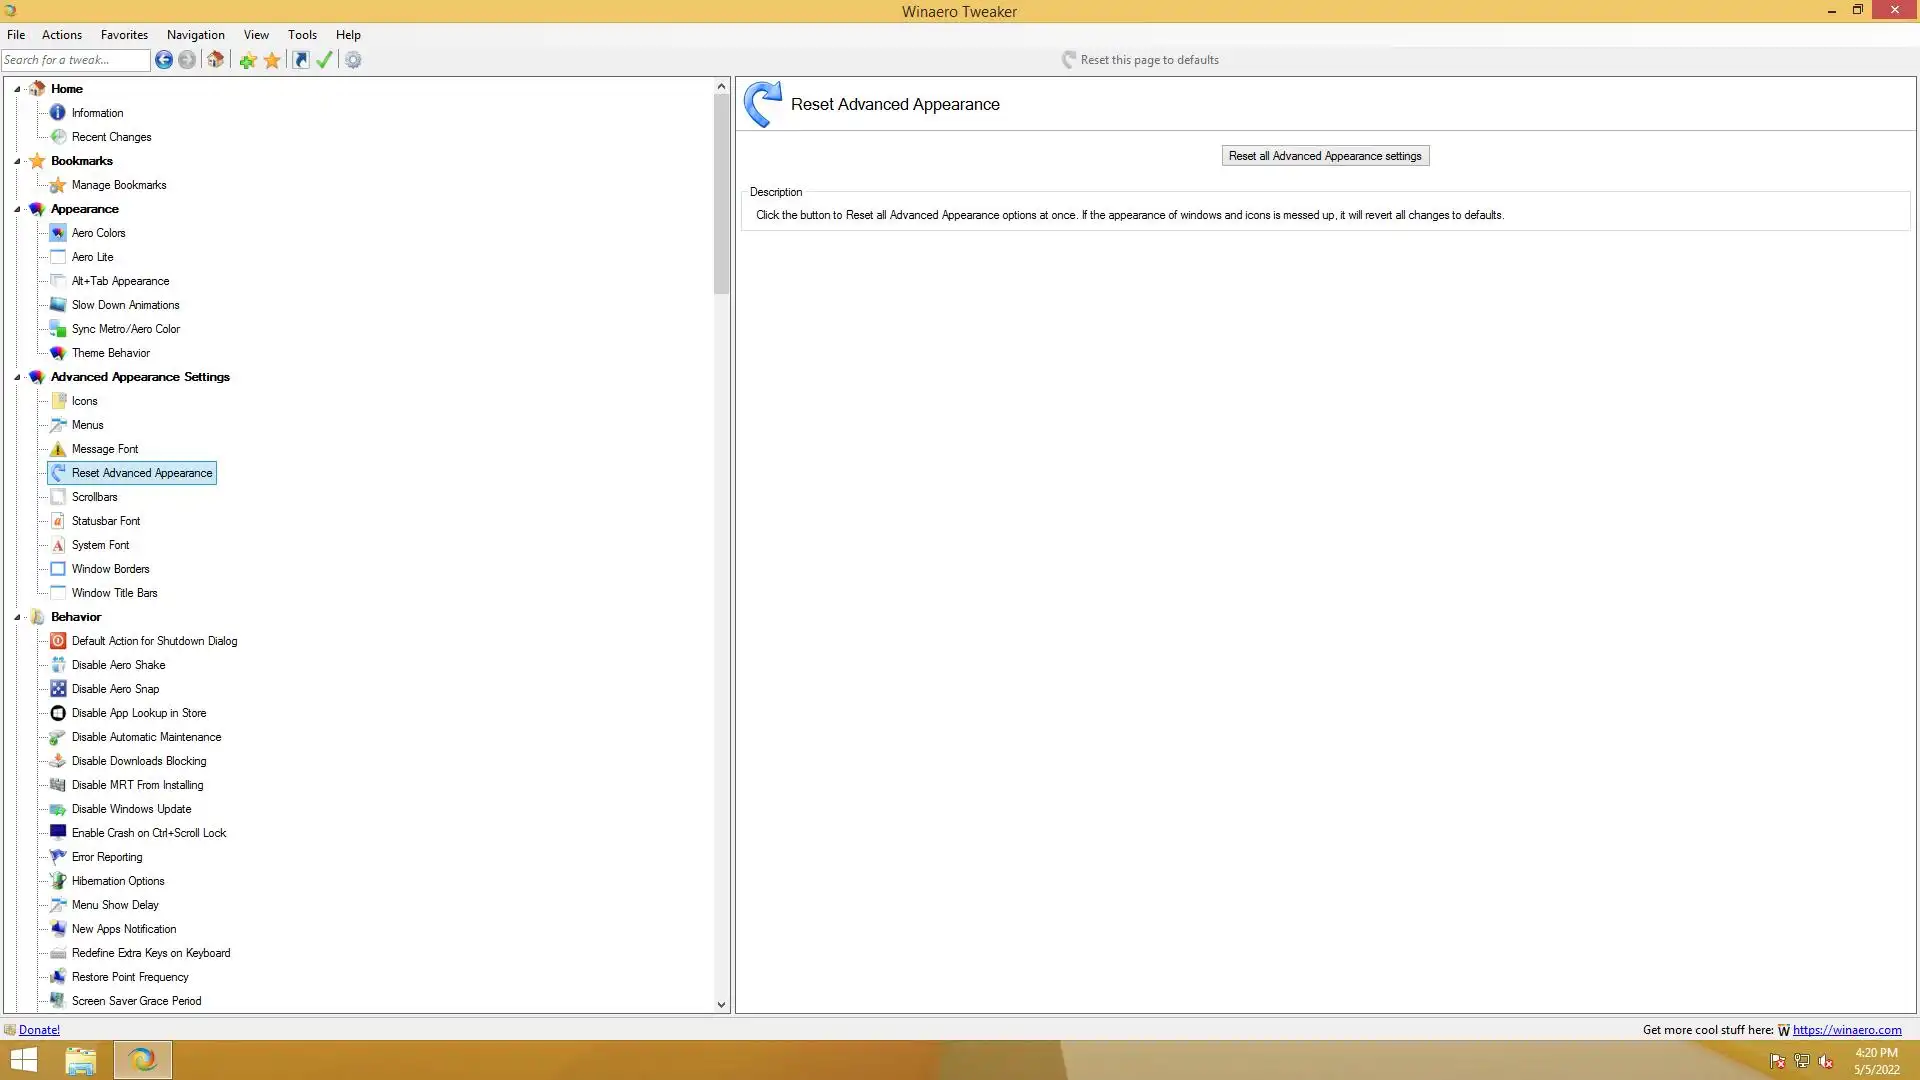The width and height of the screenshot is (1920, 1080).
Task: Collapse the Appearance tree category
Action: click(17, 209)
